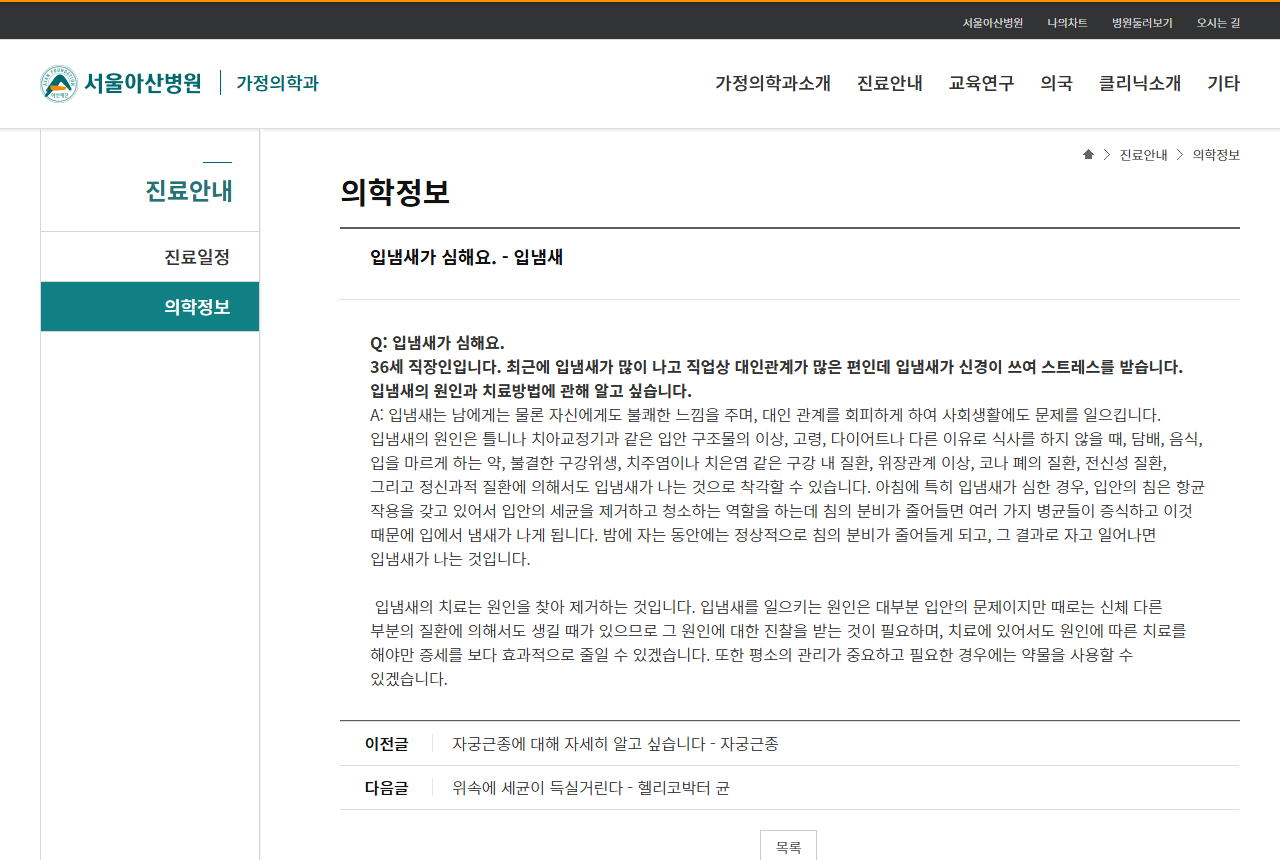The width and height of the screenshot is (1280, 860).
Task: Open 클리닉소개 main menu
Action: pos(1140,83)
